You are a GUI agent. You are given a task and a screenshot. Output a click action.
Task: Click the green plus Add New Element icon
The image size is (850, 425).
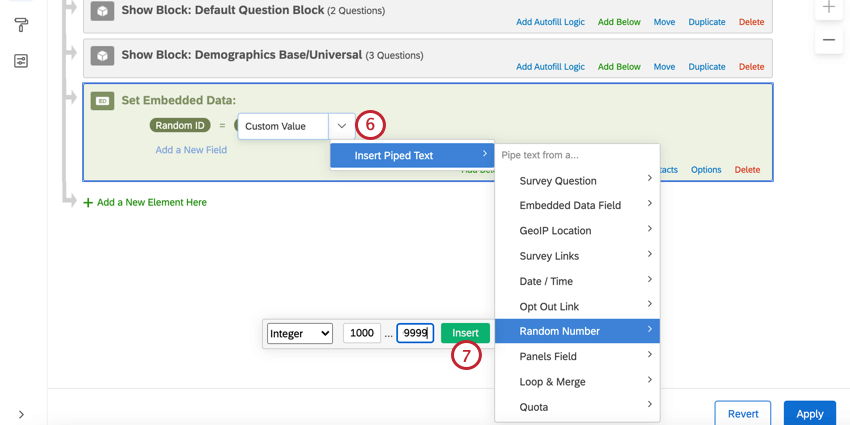(x=88, y=202)
